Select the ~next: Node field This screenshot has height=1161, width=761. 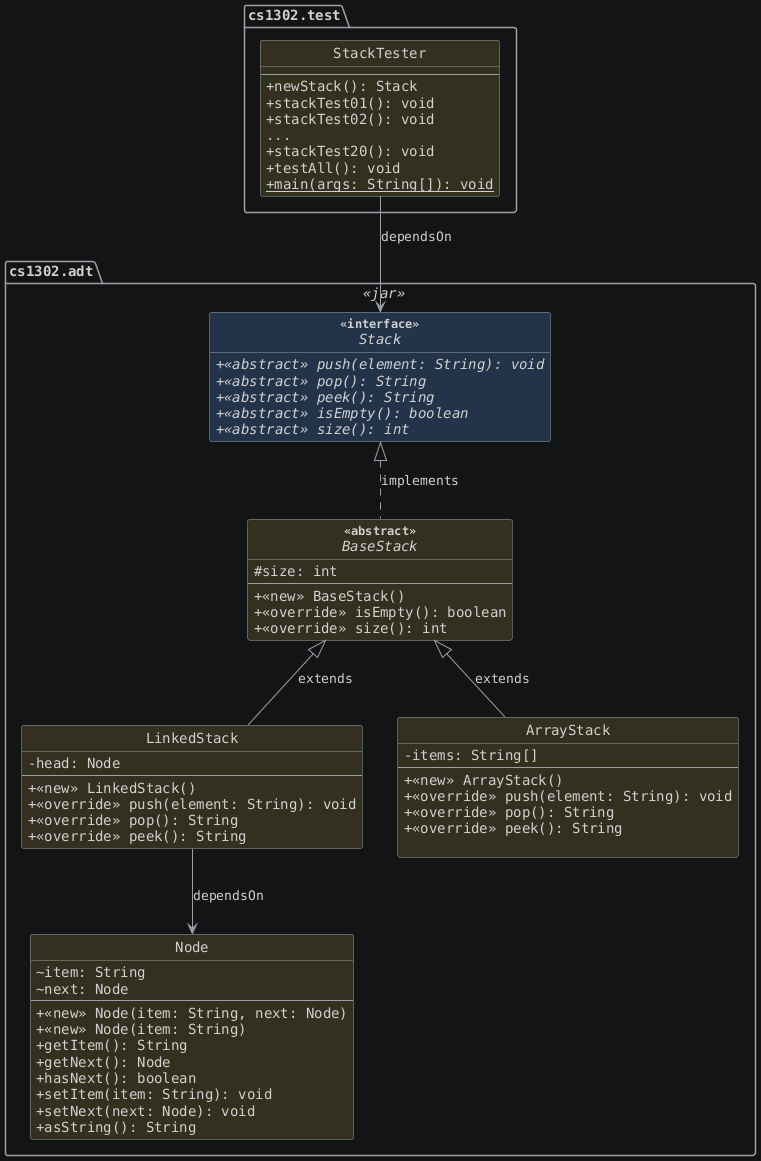click(82, 989)
